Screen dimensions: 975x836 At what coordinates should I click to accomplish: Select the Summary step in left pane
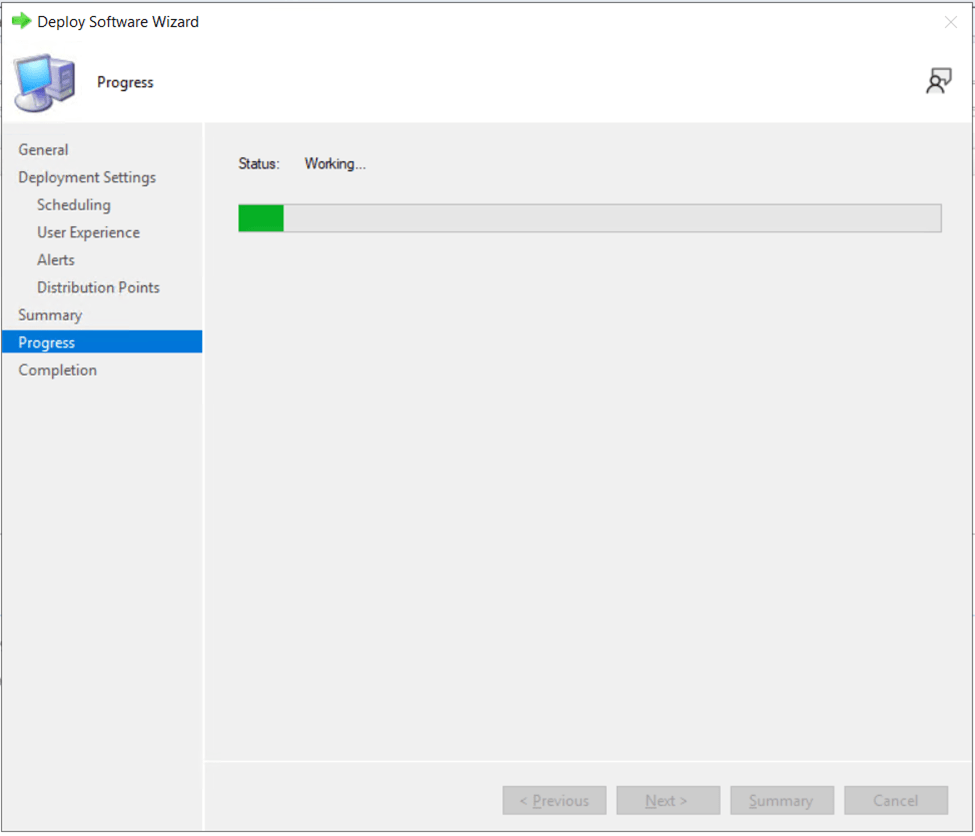click(50, 315)
